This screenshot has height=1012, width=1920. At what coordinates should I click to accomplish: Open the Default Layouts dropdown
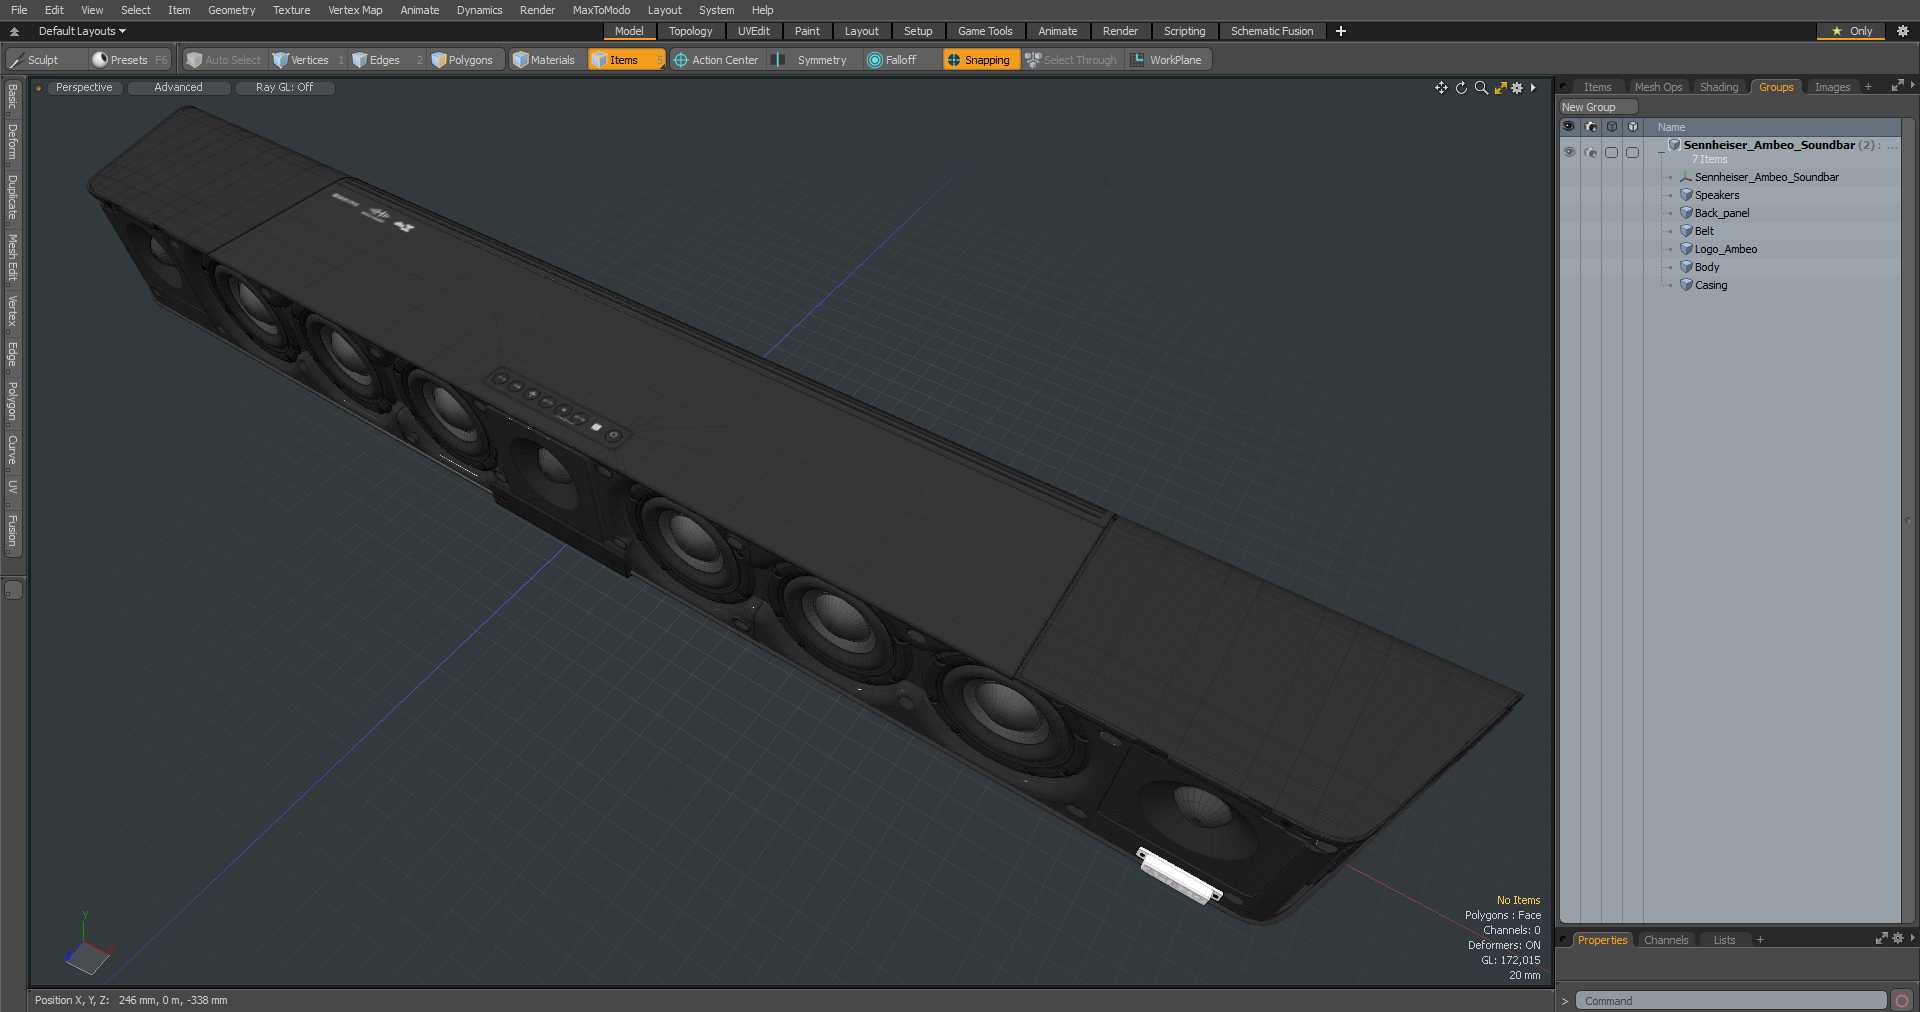(x=82, y=31)
